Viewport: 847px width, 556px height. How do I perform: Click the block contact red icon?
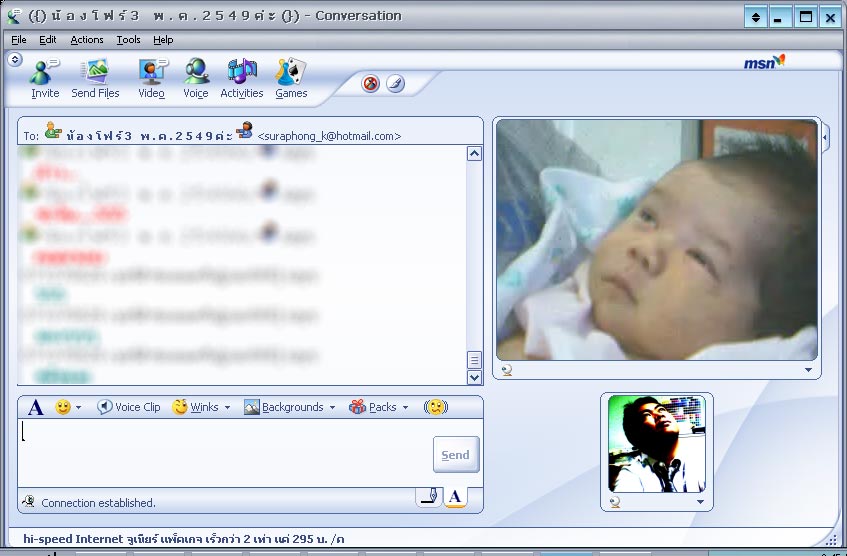point(371,84)
